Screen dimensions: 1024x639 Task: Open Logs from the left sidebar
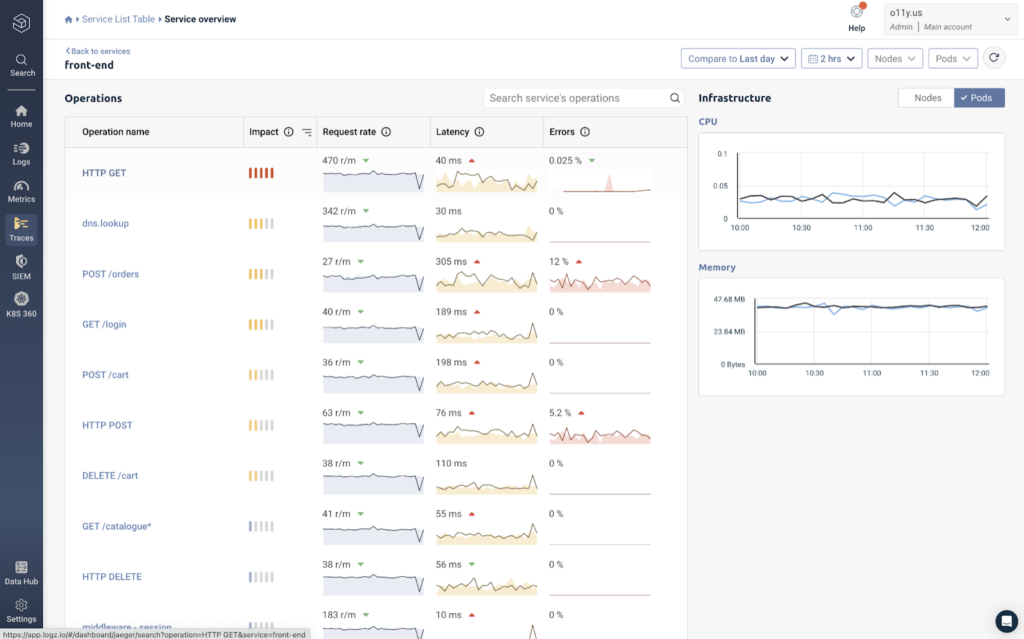point(21,153)
